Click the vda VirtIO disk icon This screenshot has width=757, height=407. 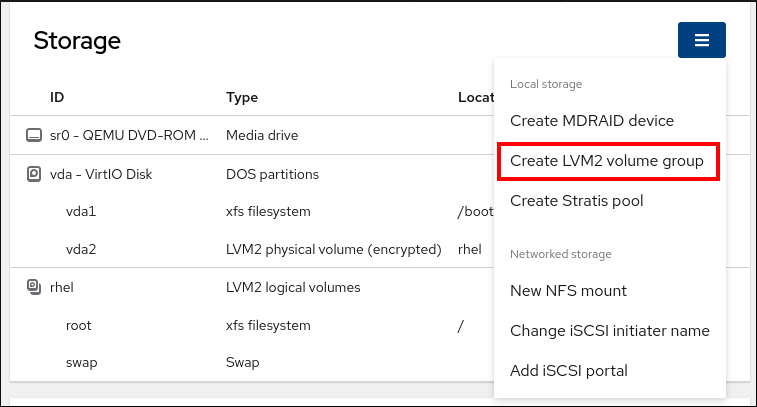click(x=33, y=174)
